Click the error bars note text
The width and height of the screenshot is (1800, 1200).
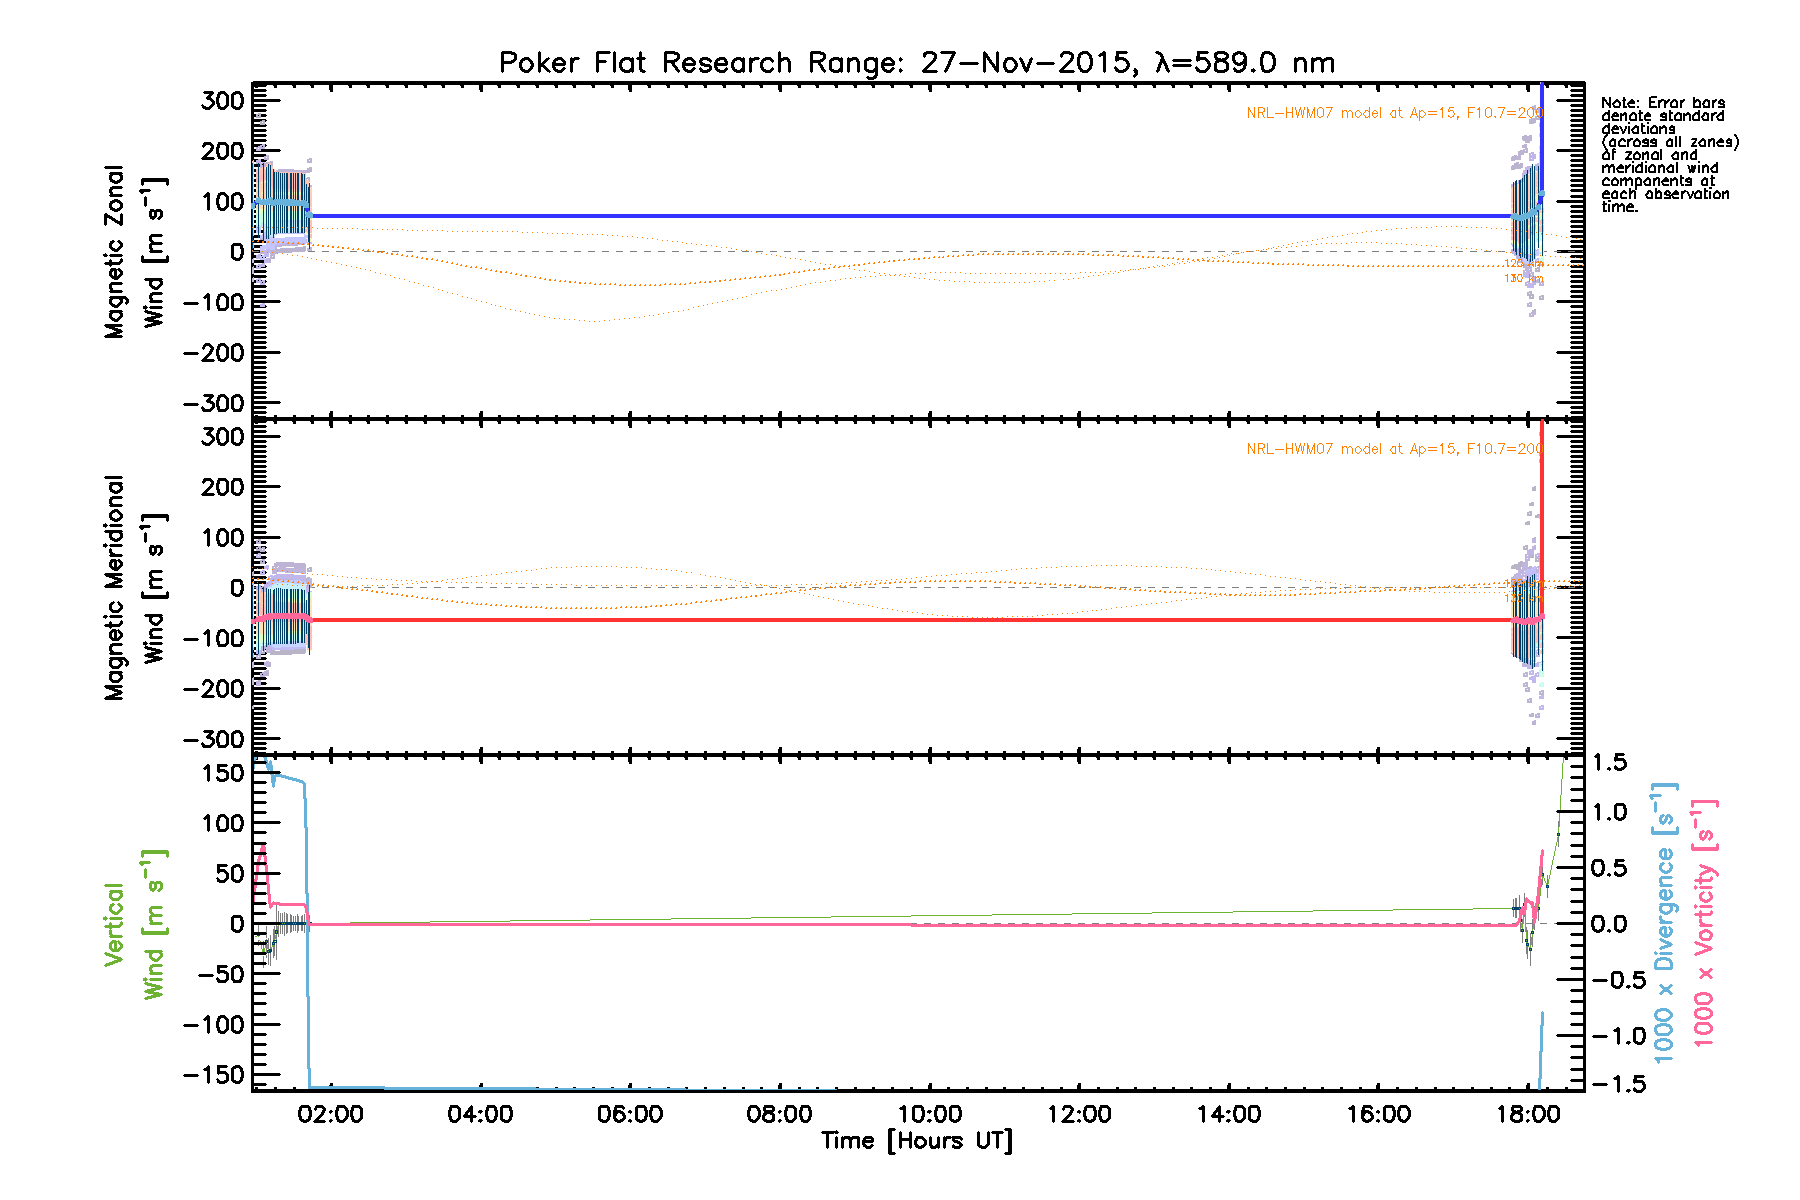[x=1668, y=155]
